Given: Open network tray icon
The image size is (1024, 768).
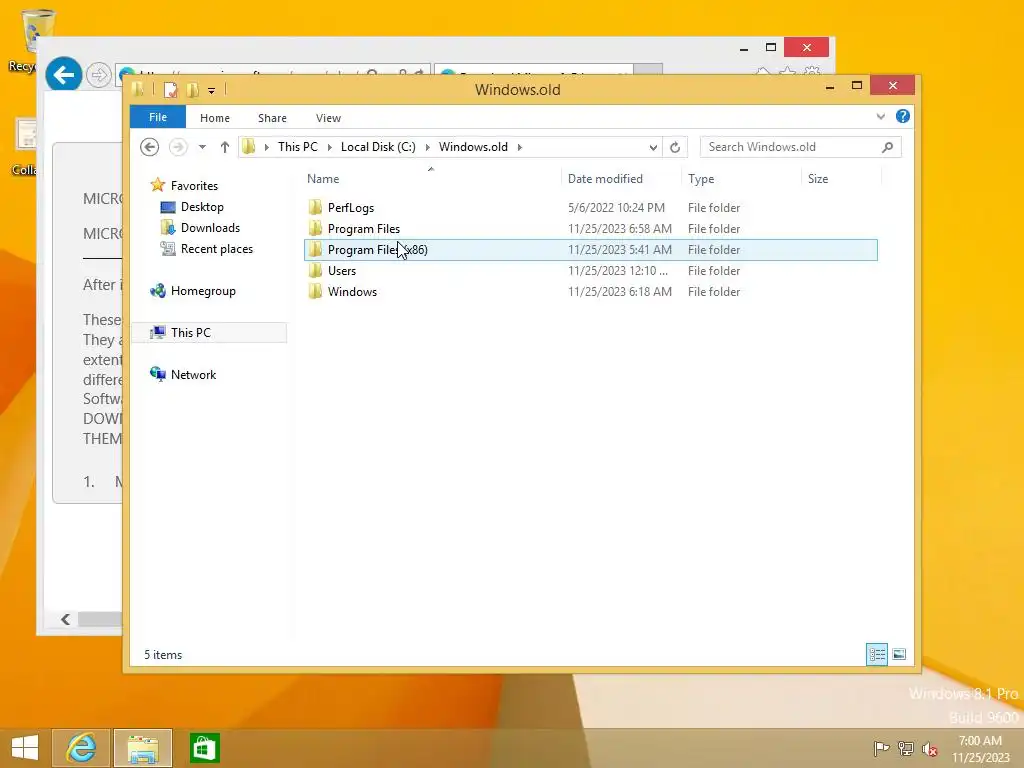Looking at the screenshot, I should (905, 748).
